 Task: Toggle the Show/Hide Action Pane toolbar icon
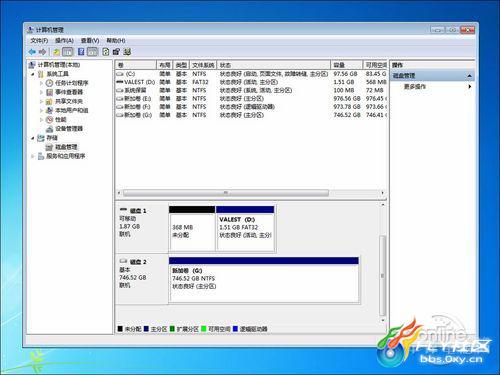click(x=92, y=52)
